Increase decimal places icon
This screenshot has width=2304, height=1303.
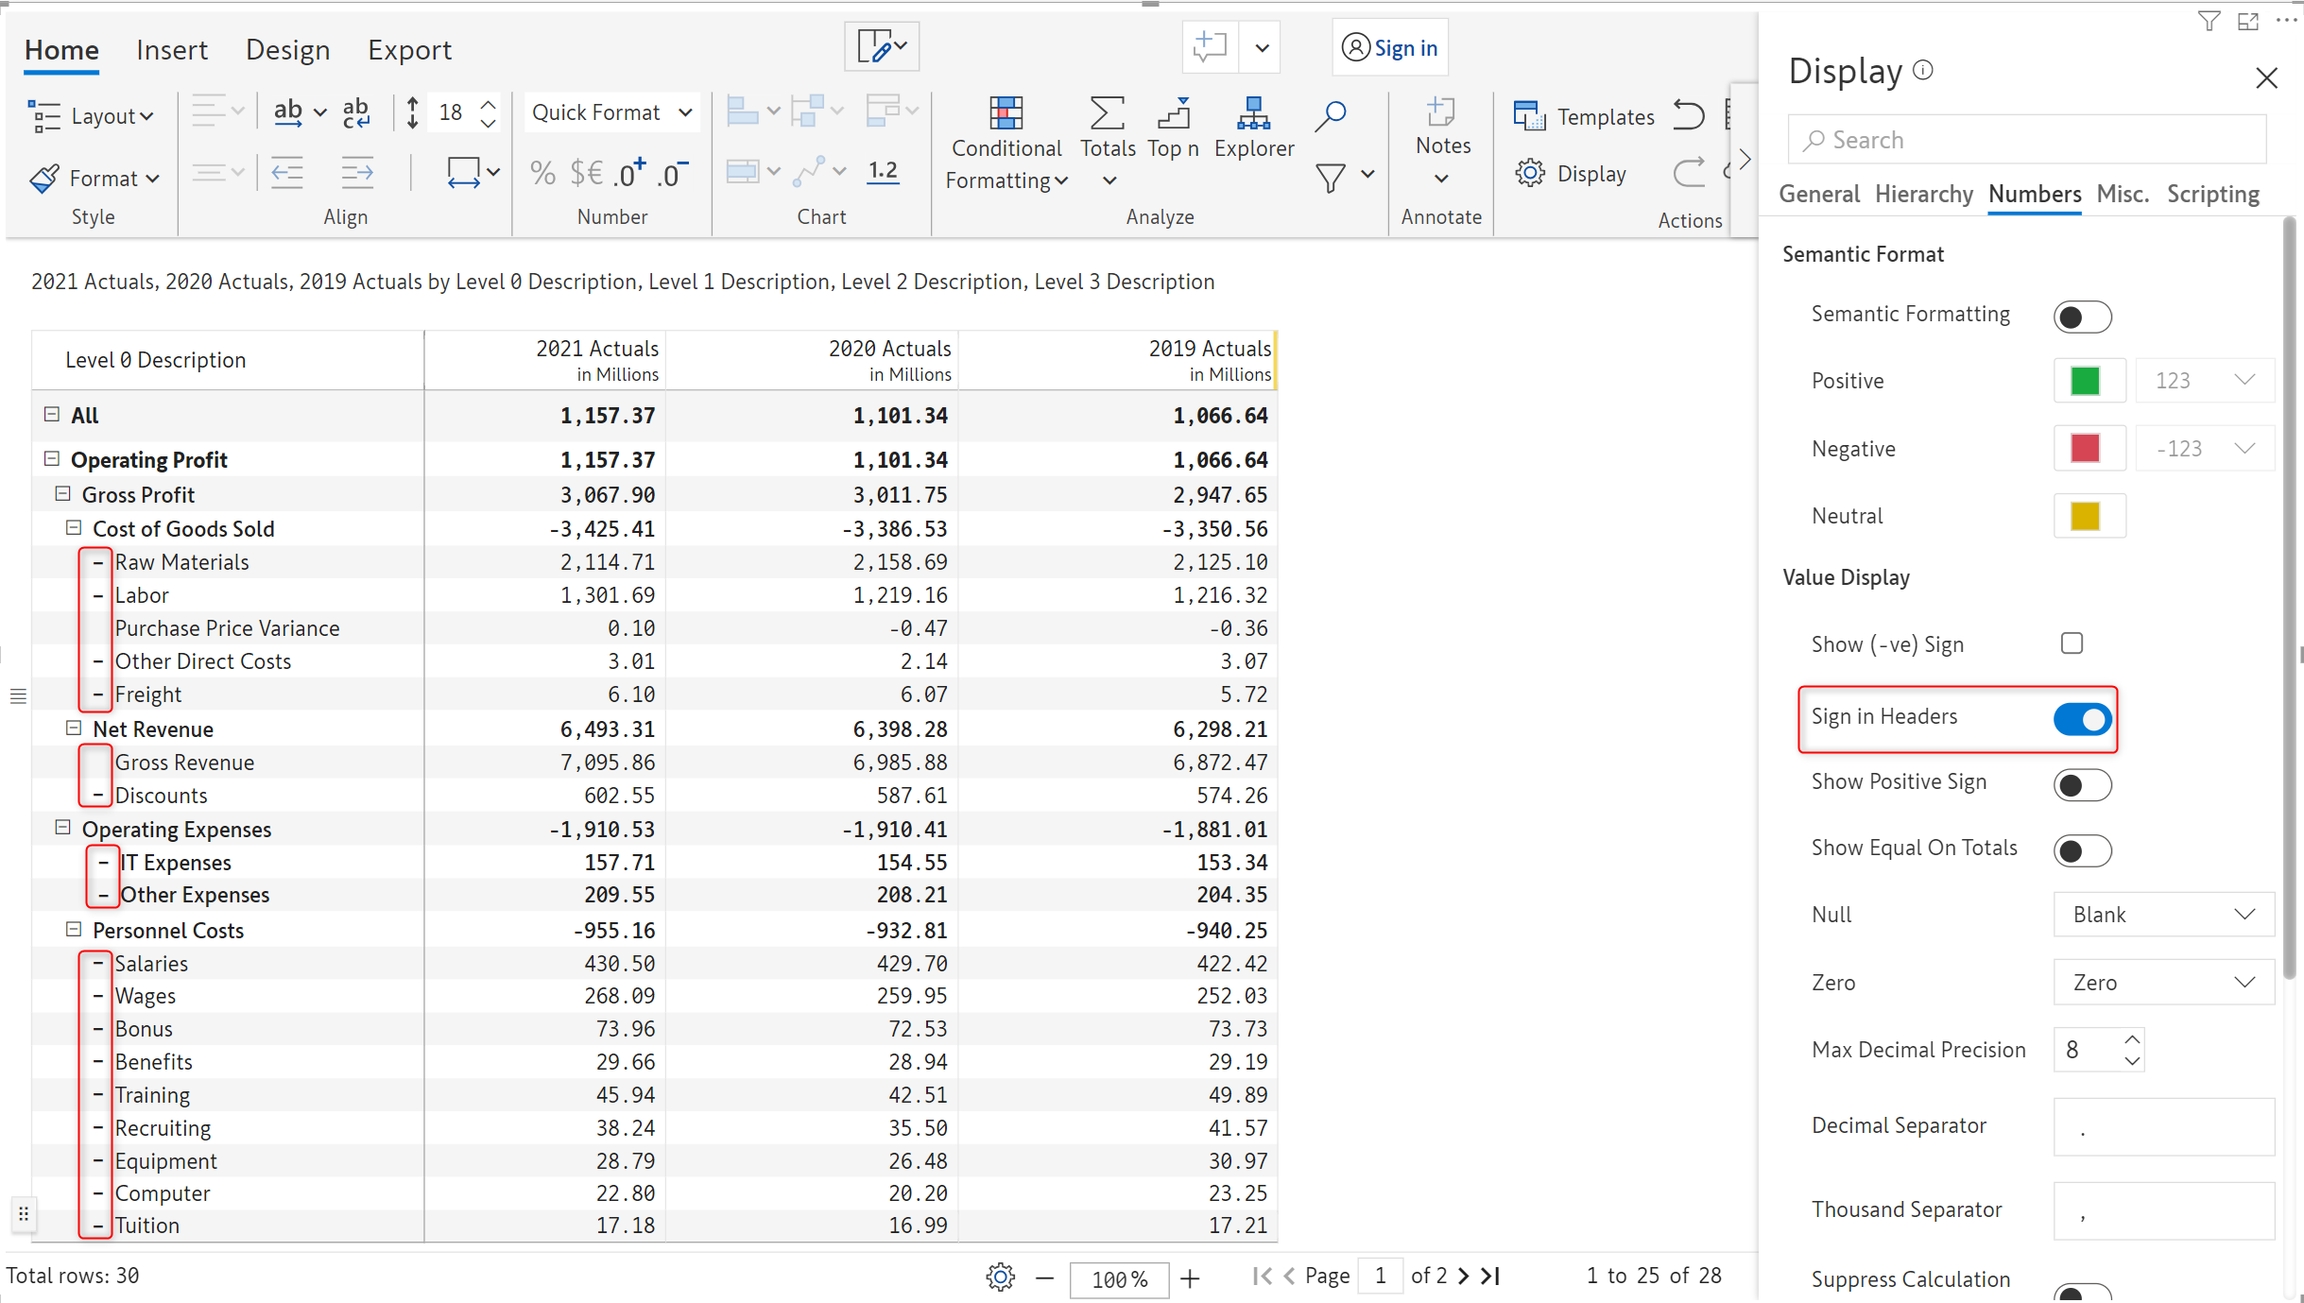(630, 173)
